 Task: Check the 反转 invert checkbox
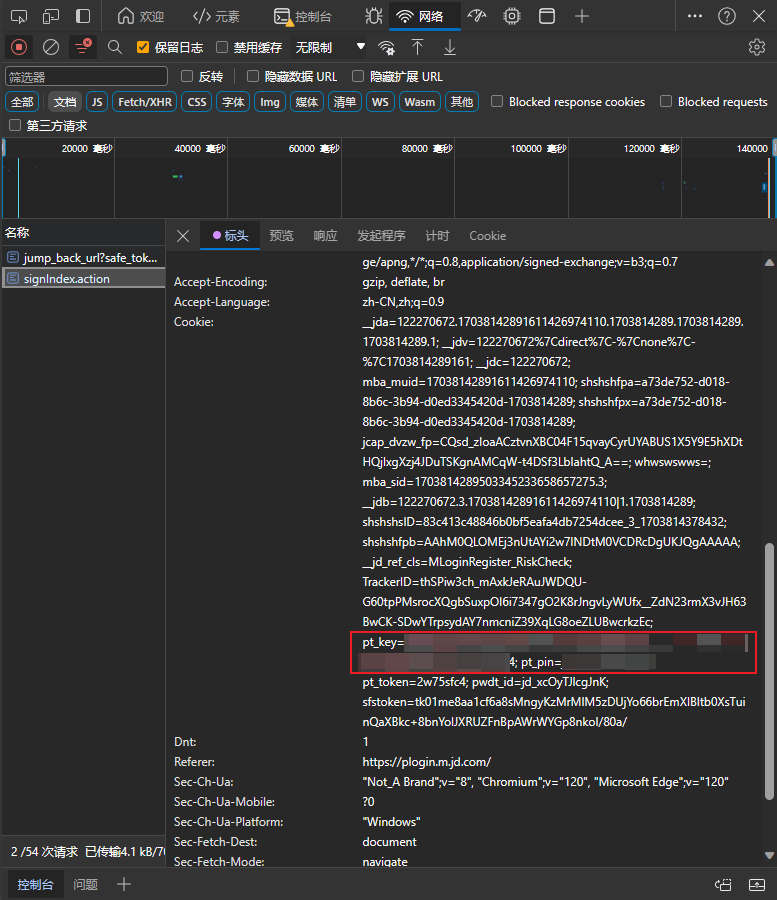tap(187, 76)
